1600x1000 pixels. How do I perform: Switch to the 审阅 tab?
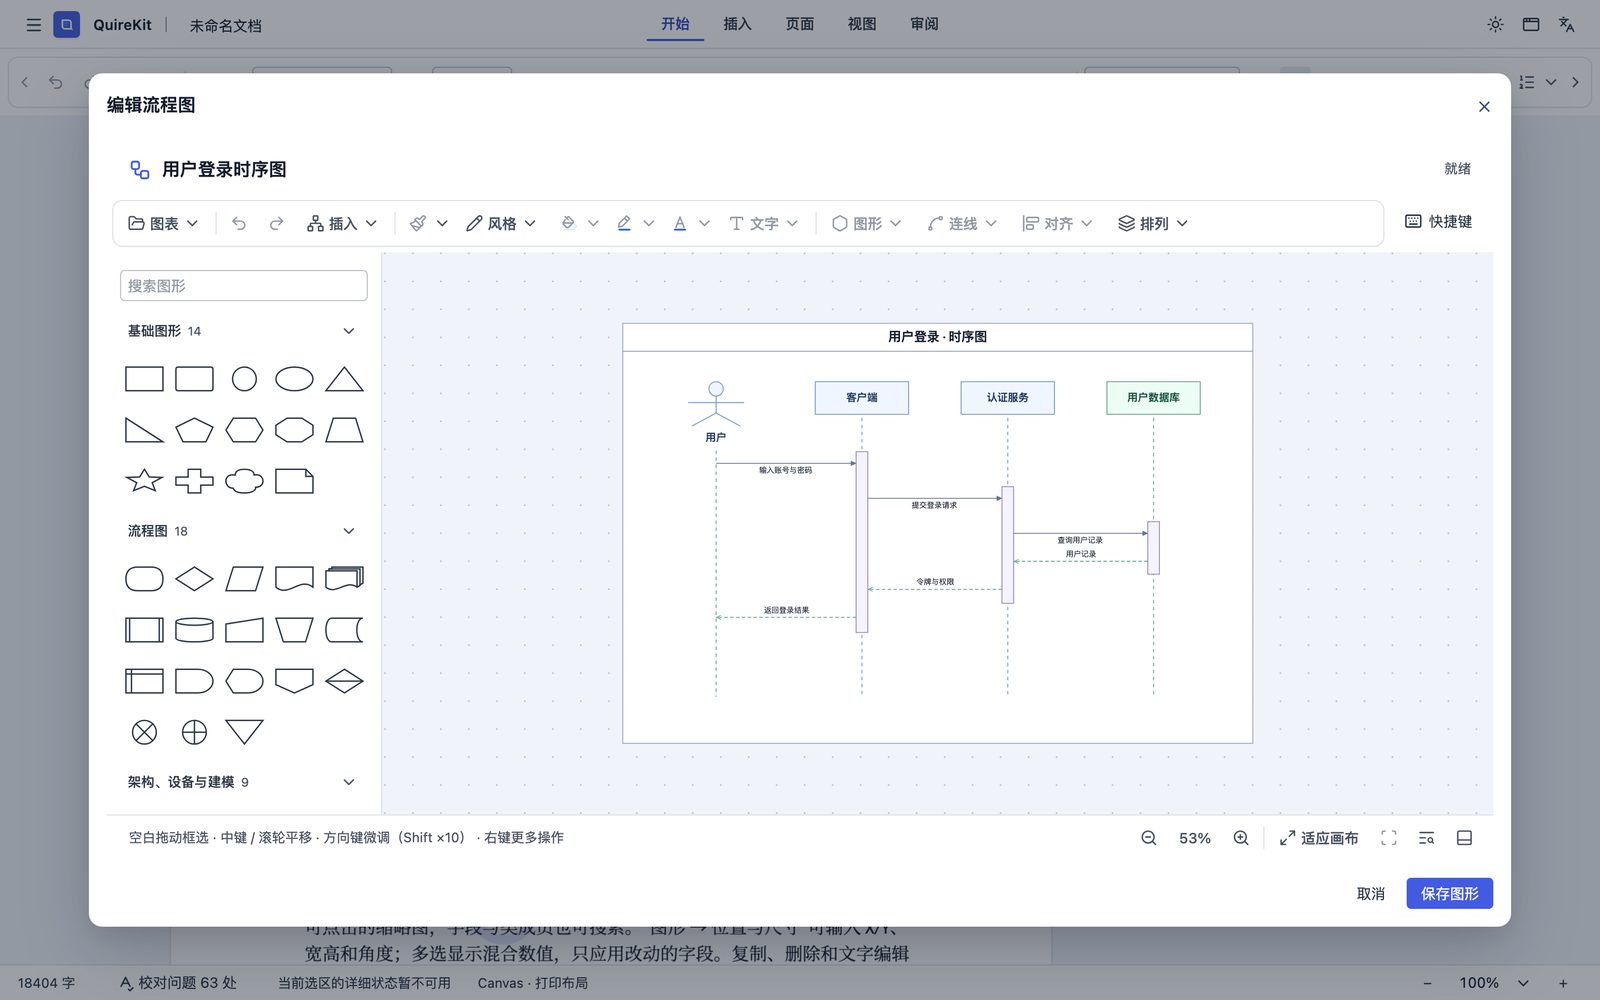[924, 24]
